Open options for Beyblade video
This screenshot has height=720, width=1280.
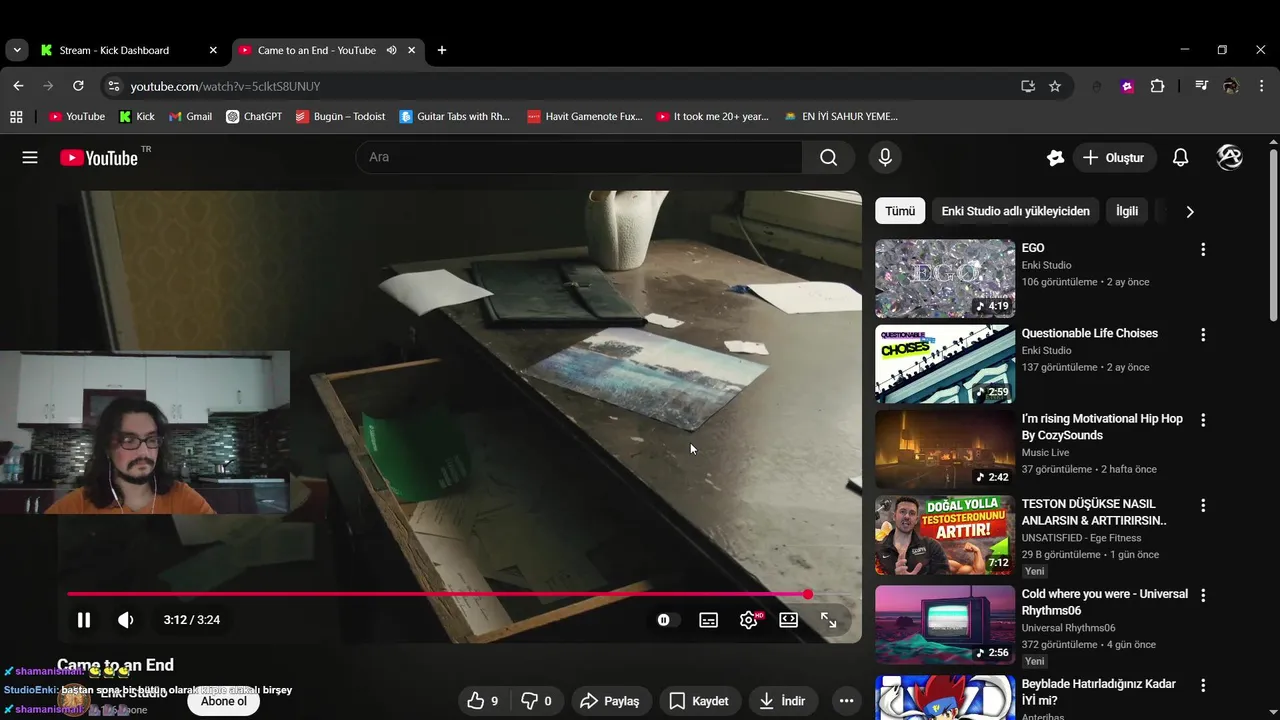pyautogui.click(x=1203, y=686)
